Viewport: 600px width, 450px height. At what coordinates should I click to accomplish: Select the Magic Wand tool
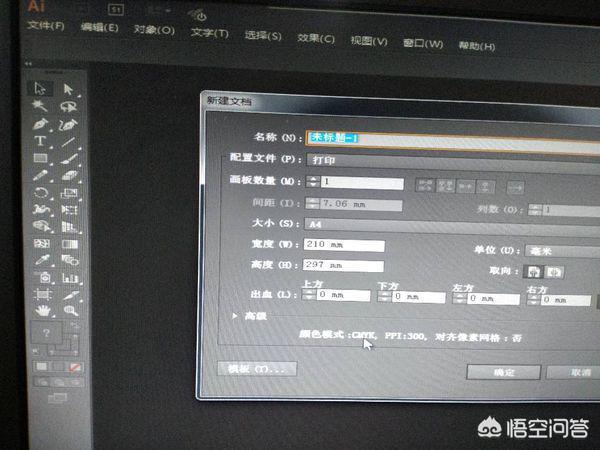(x=40, y=106)
